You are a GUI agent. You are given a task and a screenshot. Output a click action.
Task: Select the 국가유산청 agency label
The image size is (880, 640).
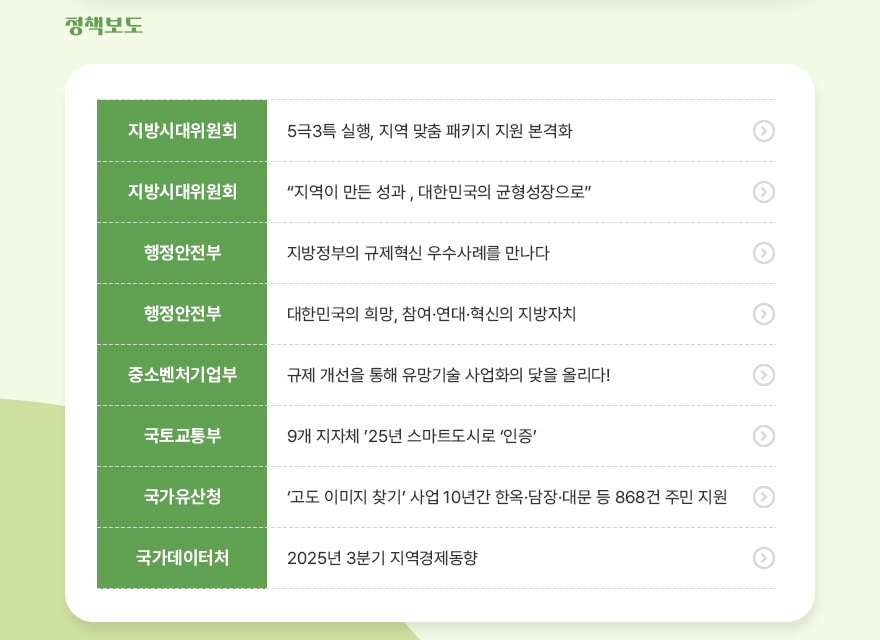click(181, 497)
